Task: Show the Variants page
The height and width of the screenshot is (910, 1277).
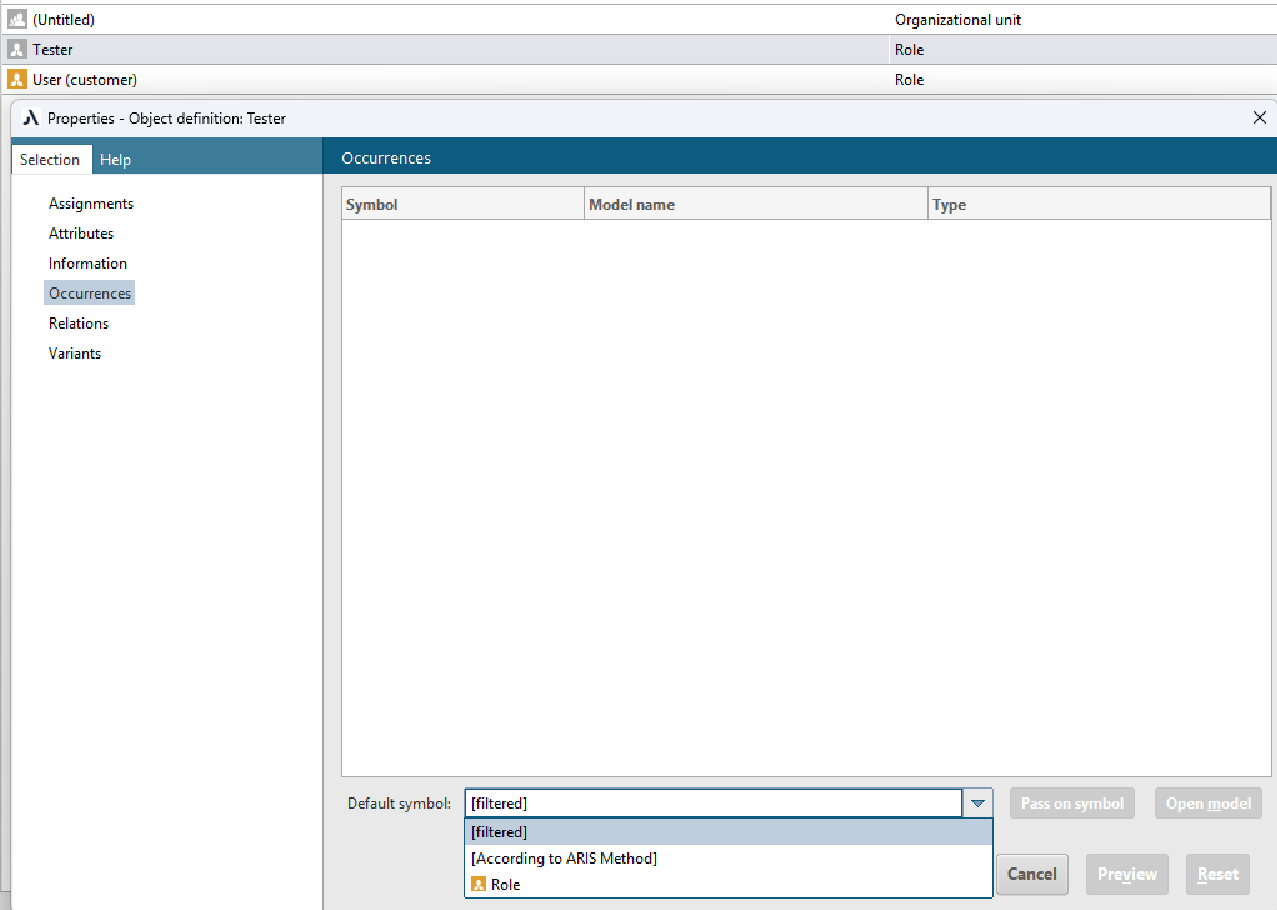Action: (x=75, y=353)
